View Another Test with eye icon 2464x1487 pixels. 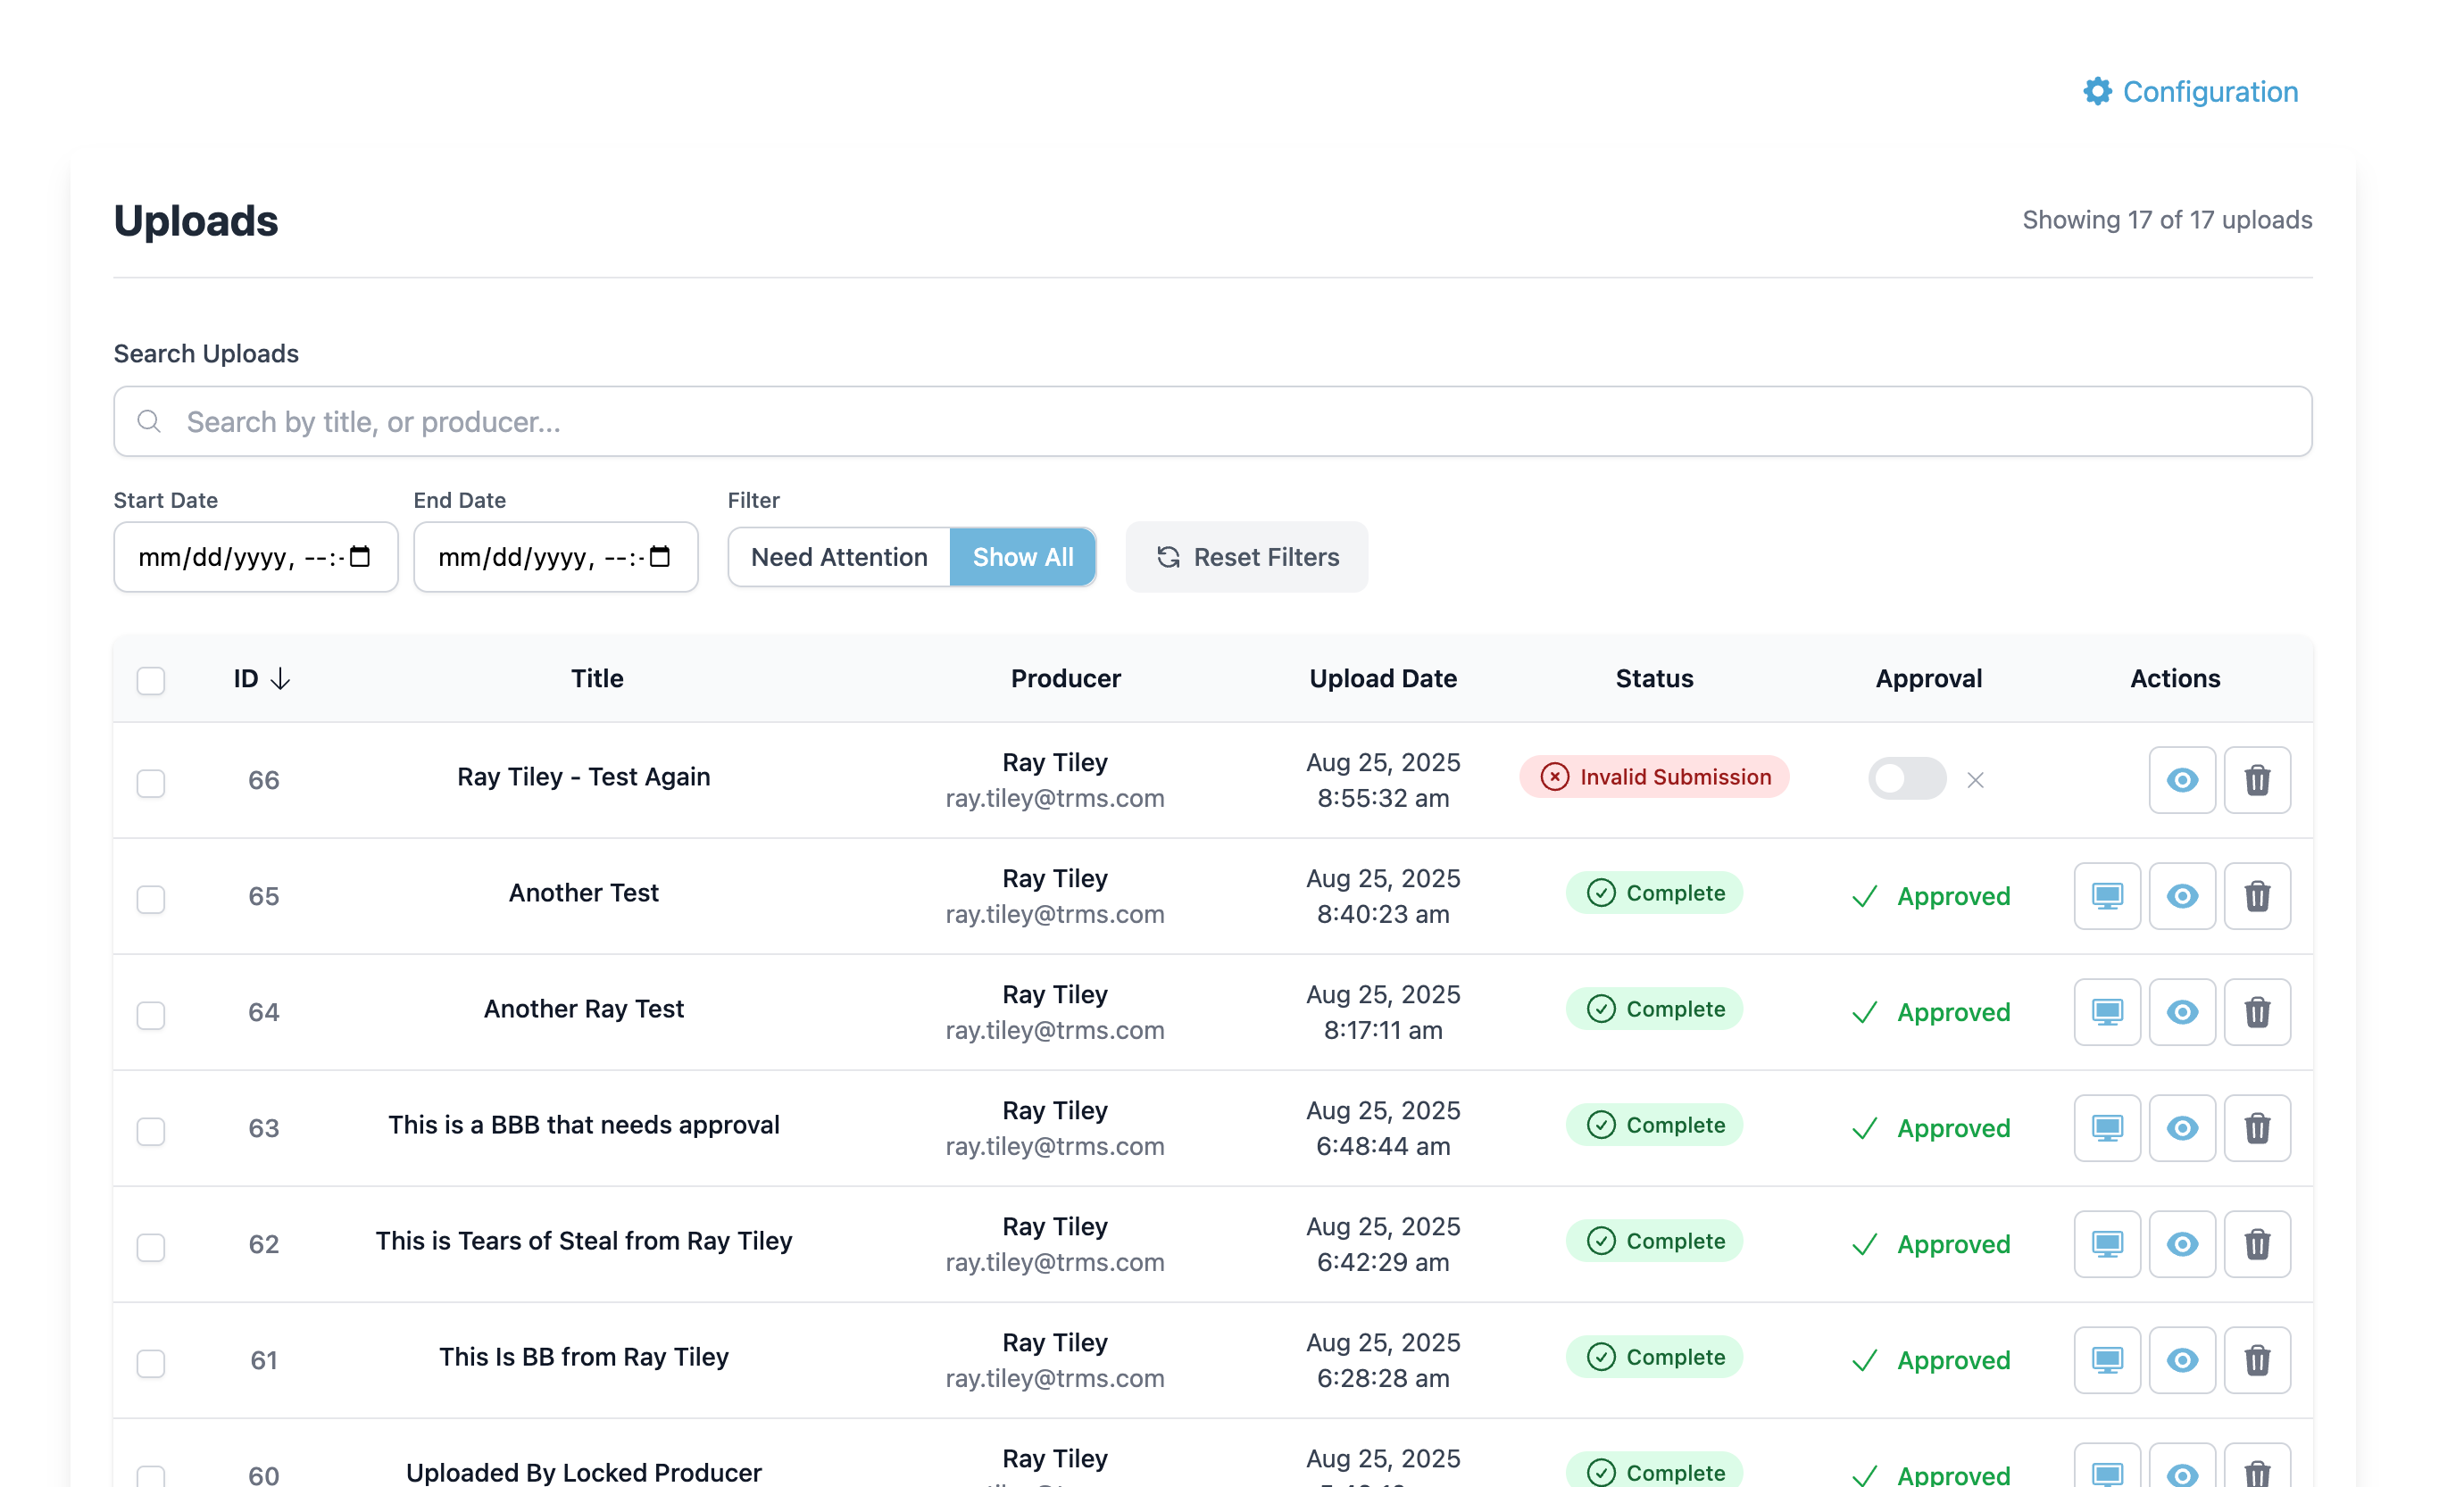pos(2181,896)
